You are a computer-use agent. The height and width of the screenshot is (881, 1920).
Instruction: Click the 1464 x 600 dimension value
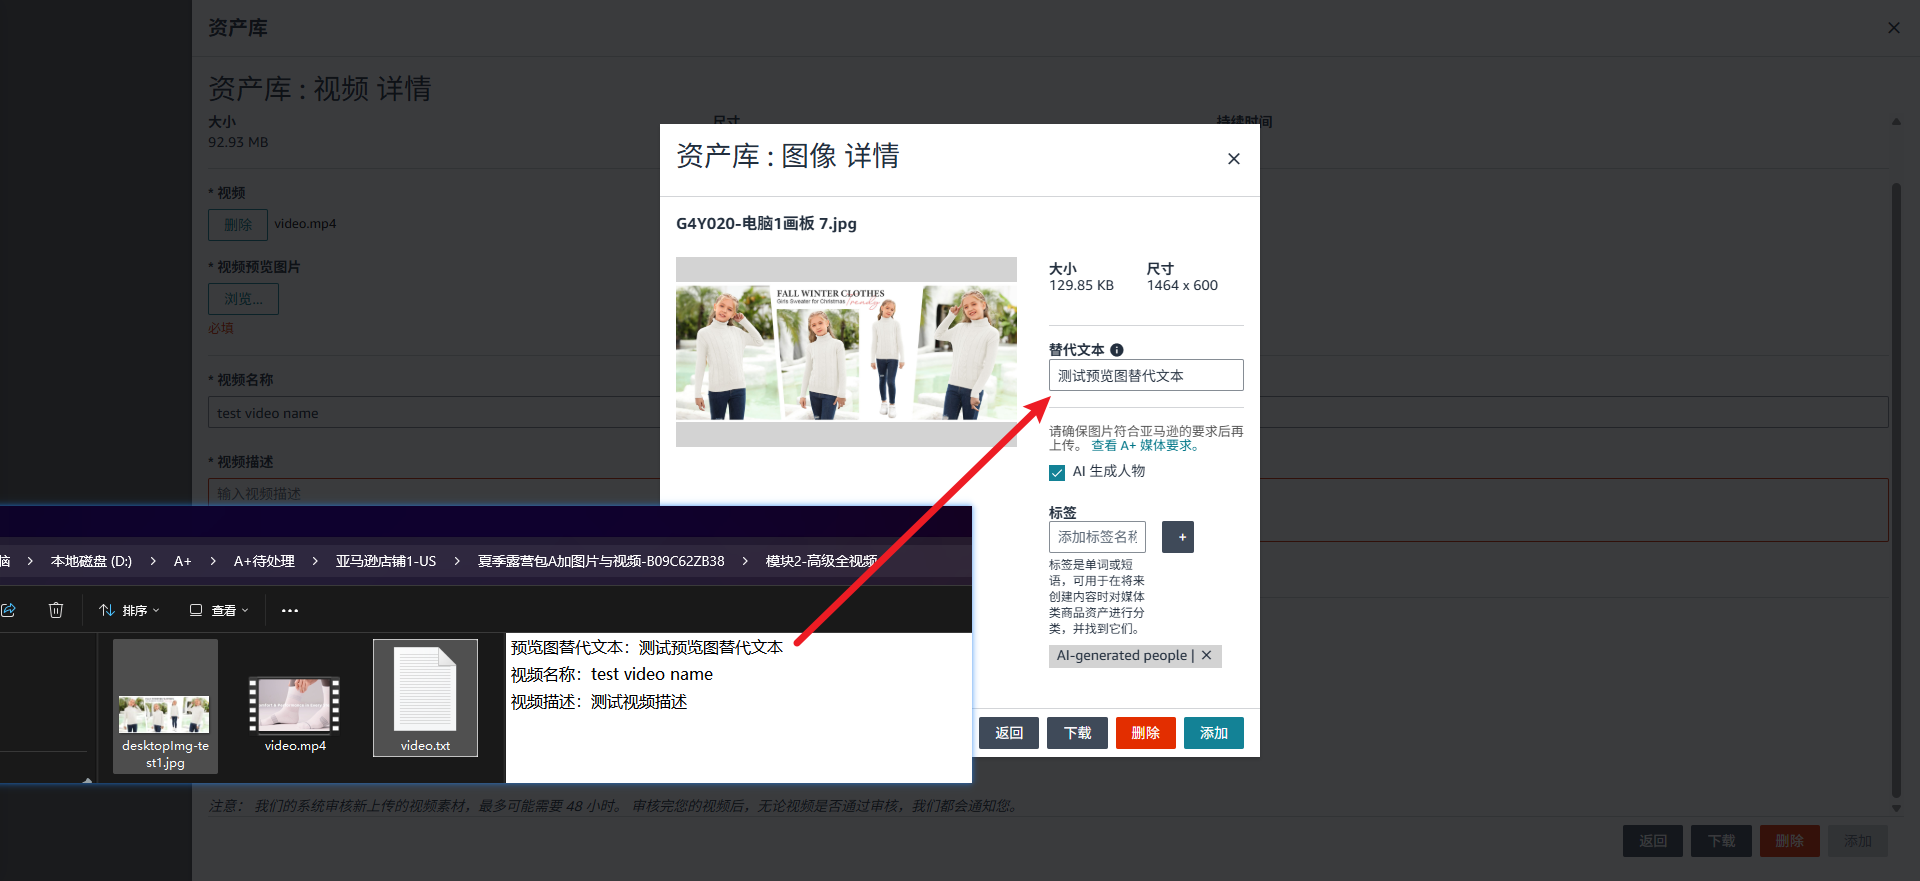1182,285
